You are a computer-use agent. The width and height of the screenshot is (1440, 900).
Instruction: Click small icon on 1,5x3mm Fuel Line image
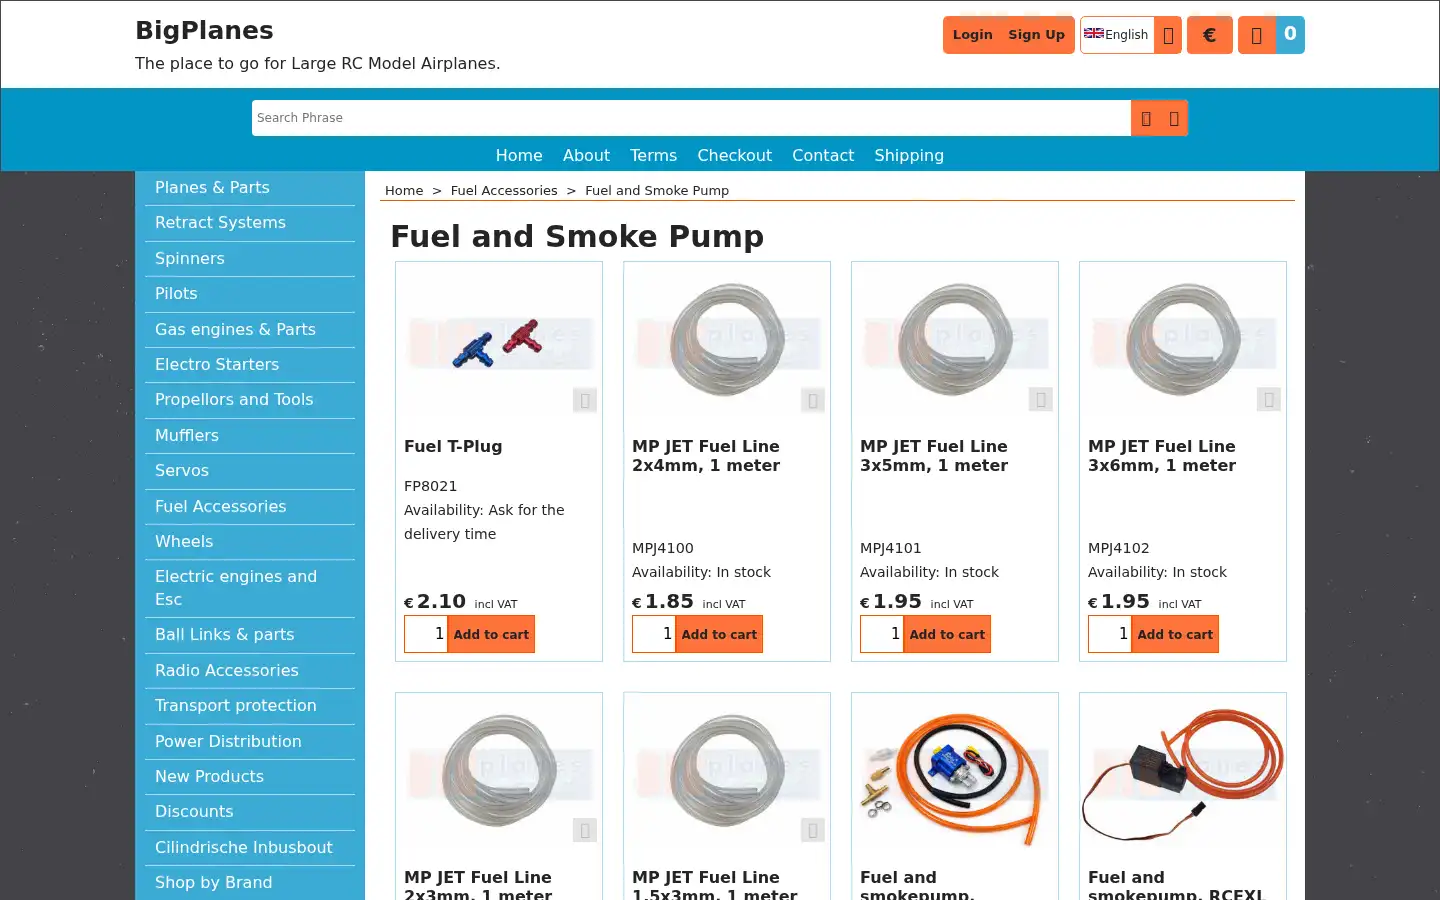click(x=813, y=831)
